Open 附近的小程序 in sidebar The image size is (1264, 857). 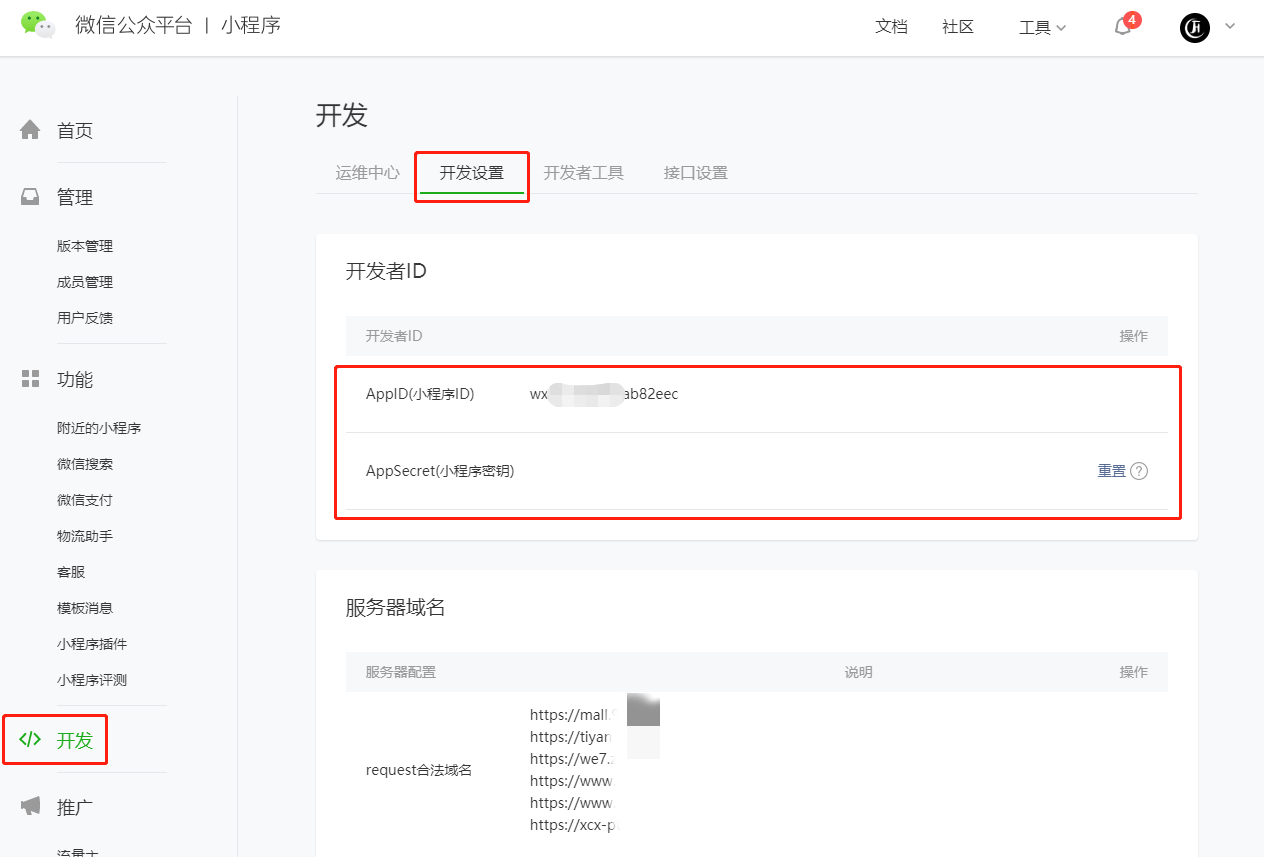tap(99, 428)
